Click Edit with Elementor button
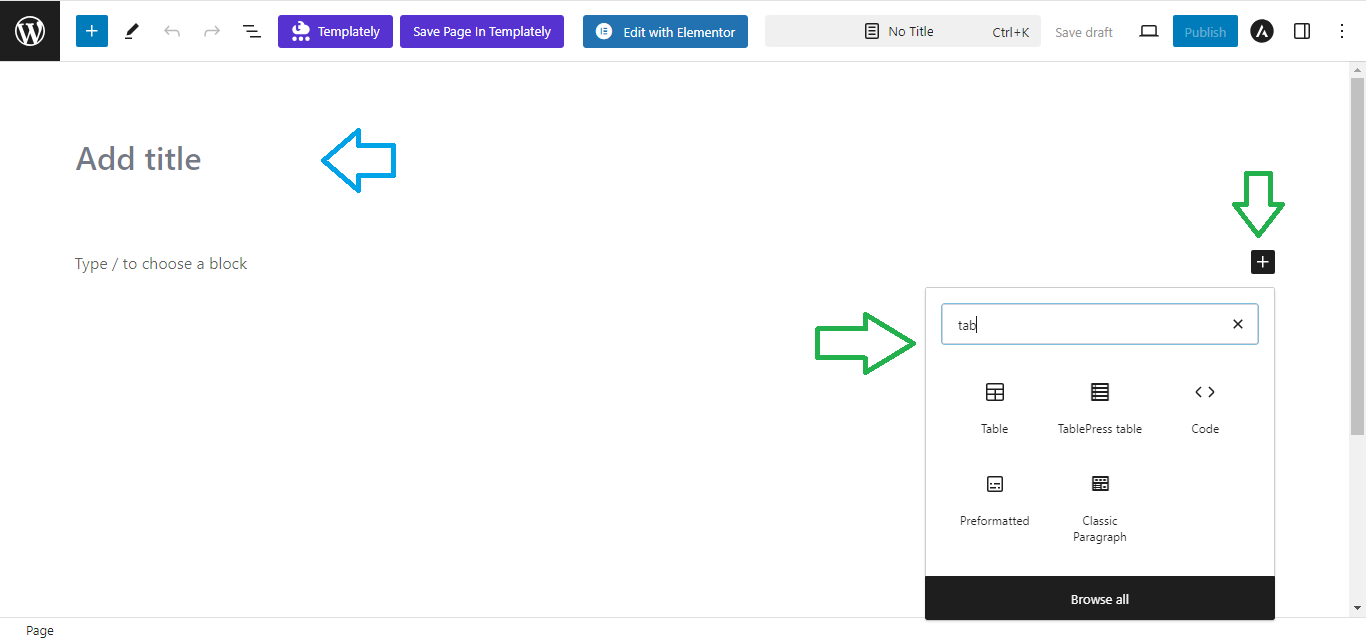This screenshot has height=640, width=1366. tap(665, 31)
